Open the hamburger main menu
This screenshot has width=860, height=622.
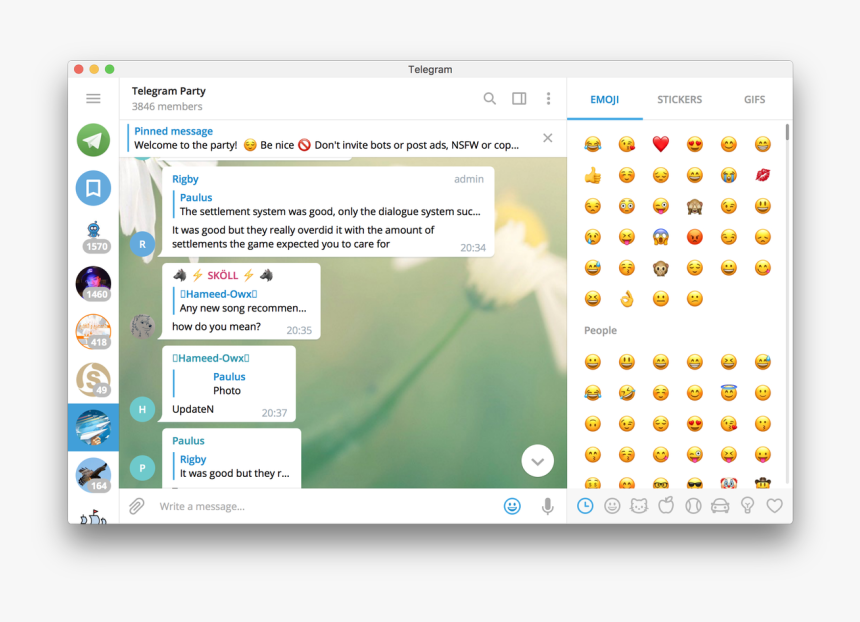tap(93, 99)
